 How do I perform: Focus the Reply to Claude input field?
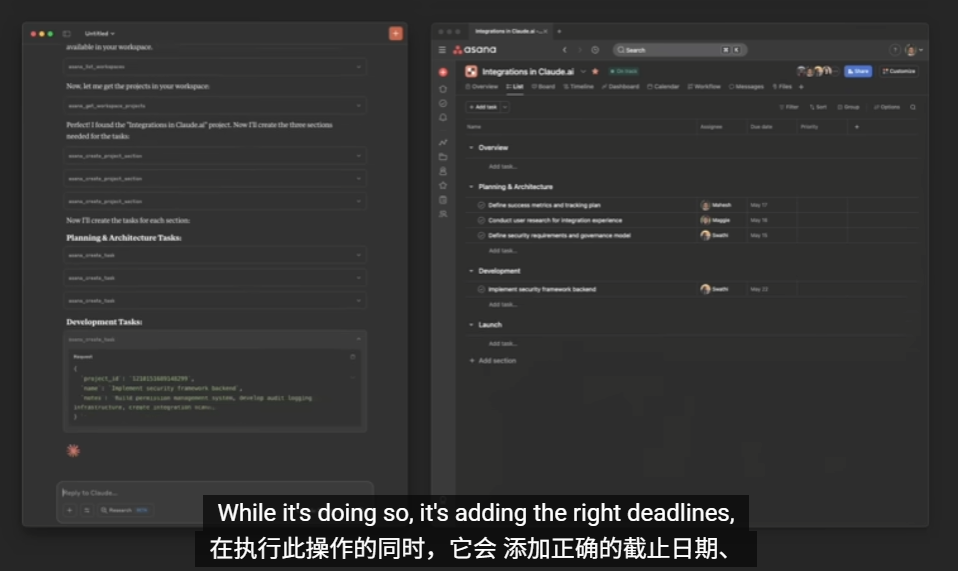click(x=214, y=493)
